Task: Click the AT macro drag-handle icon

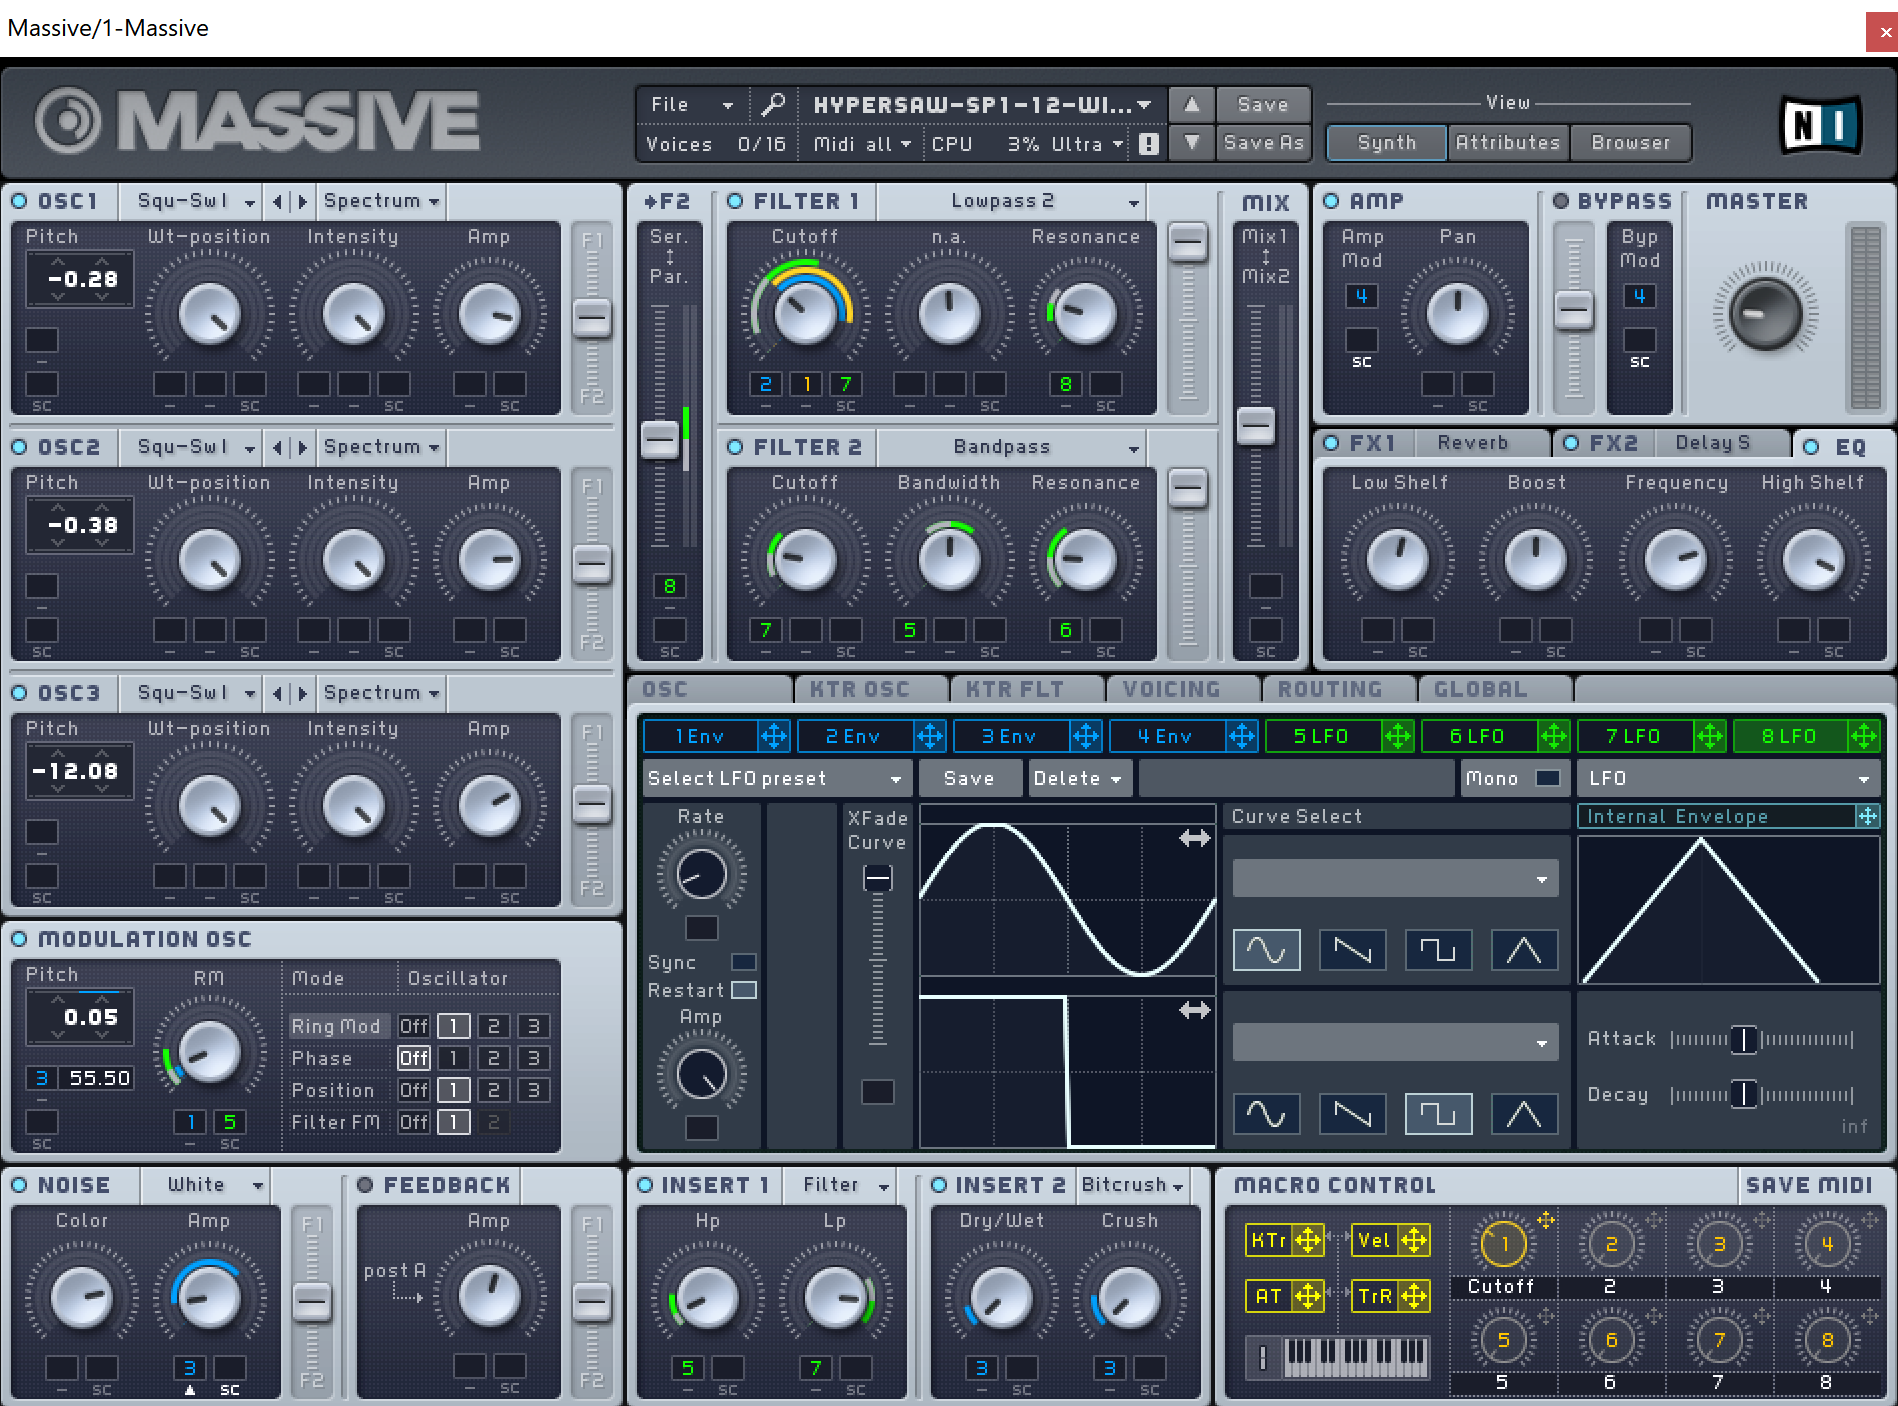Action: 1308,1297
